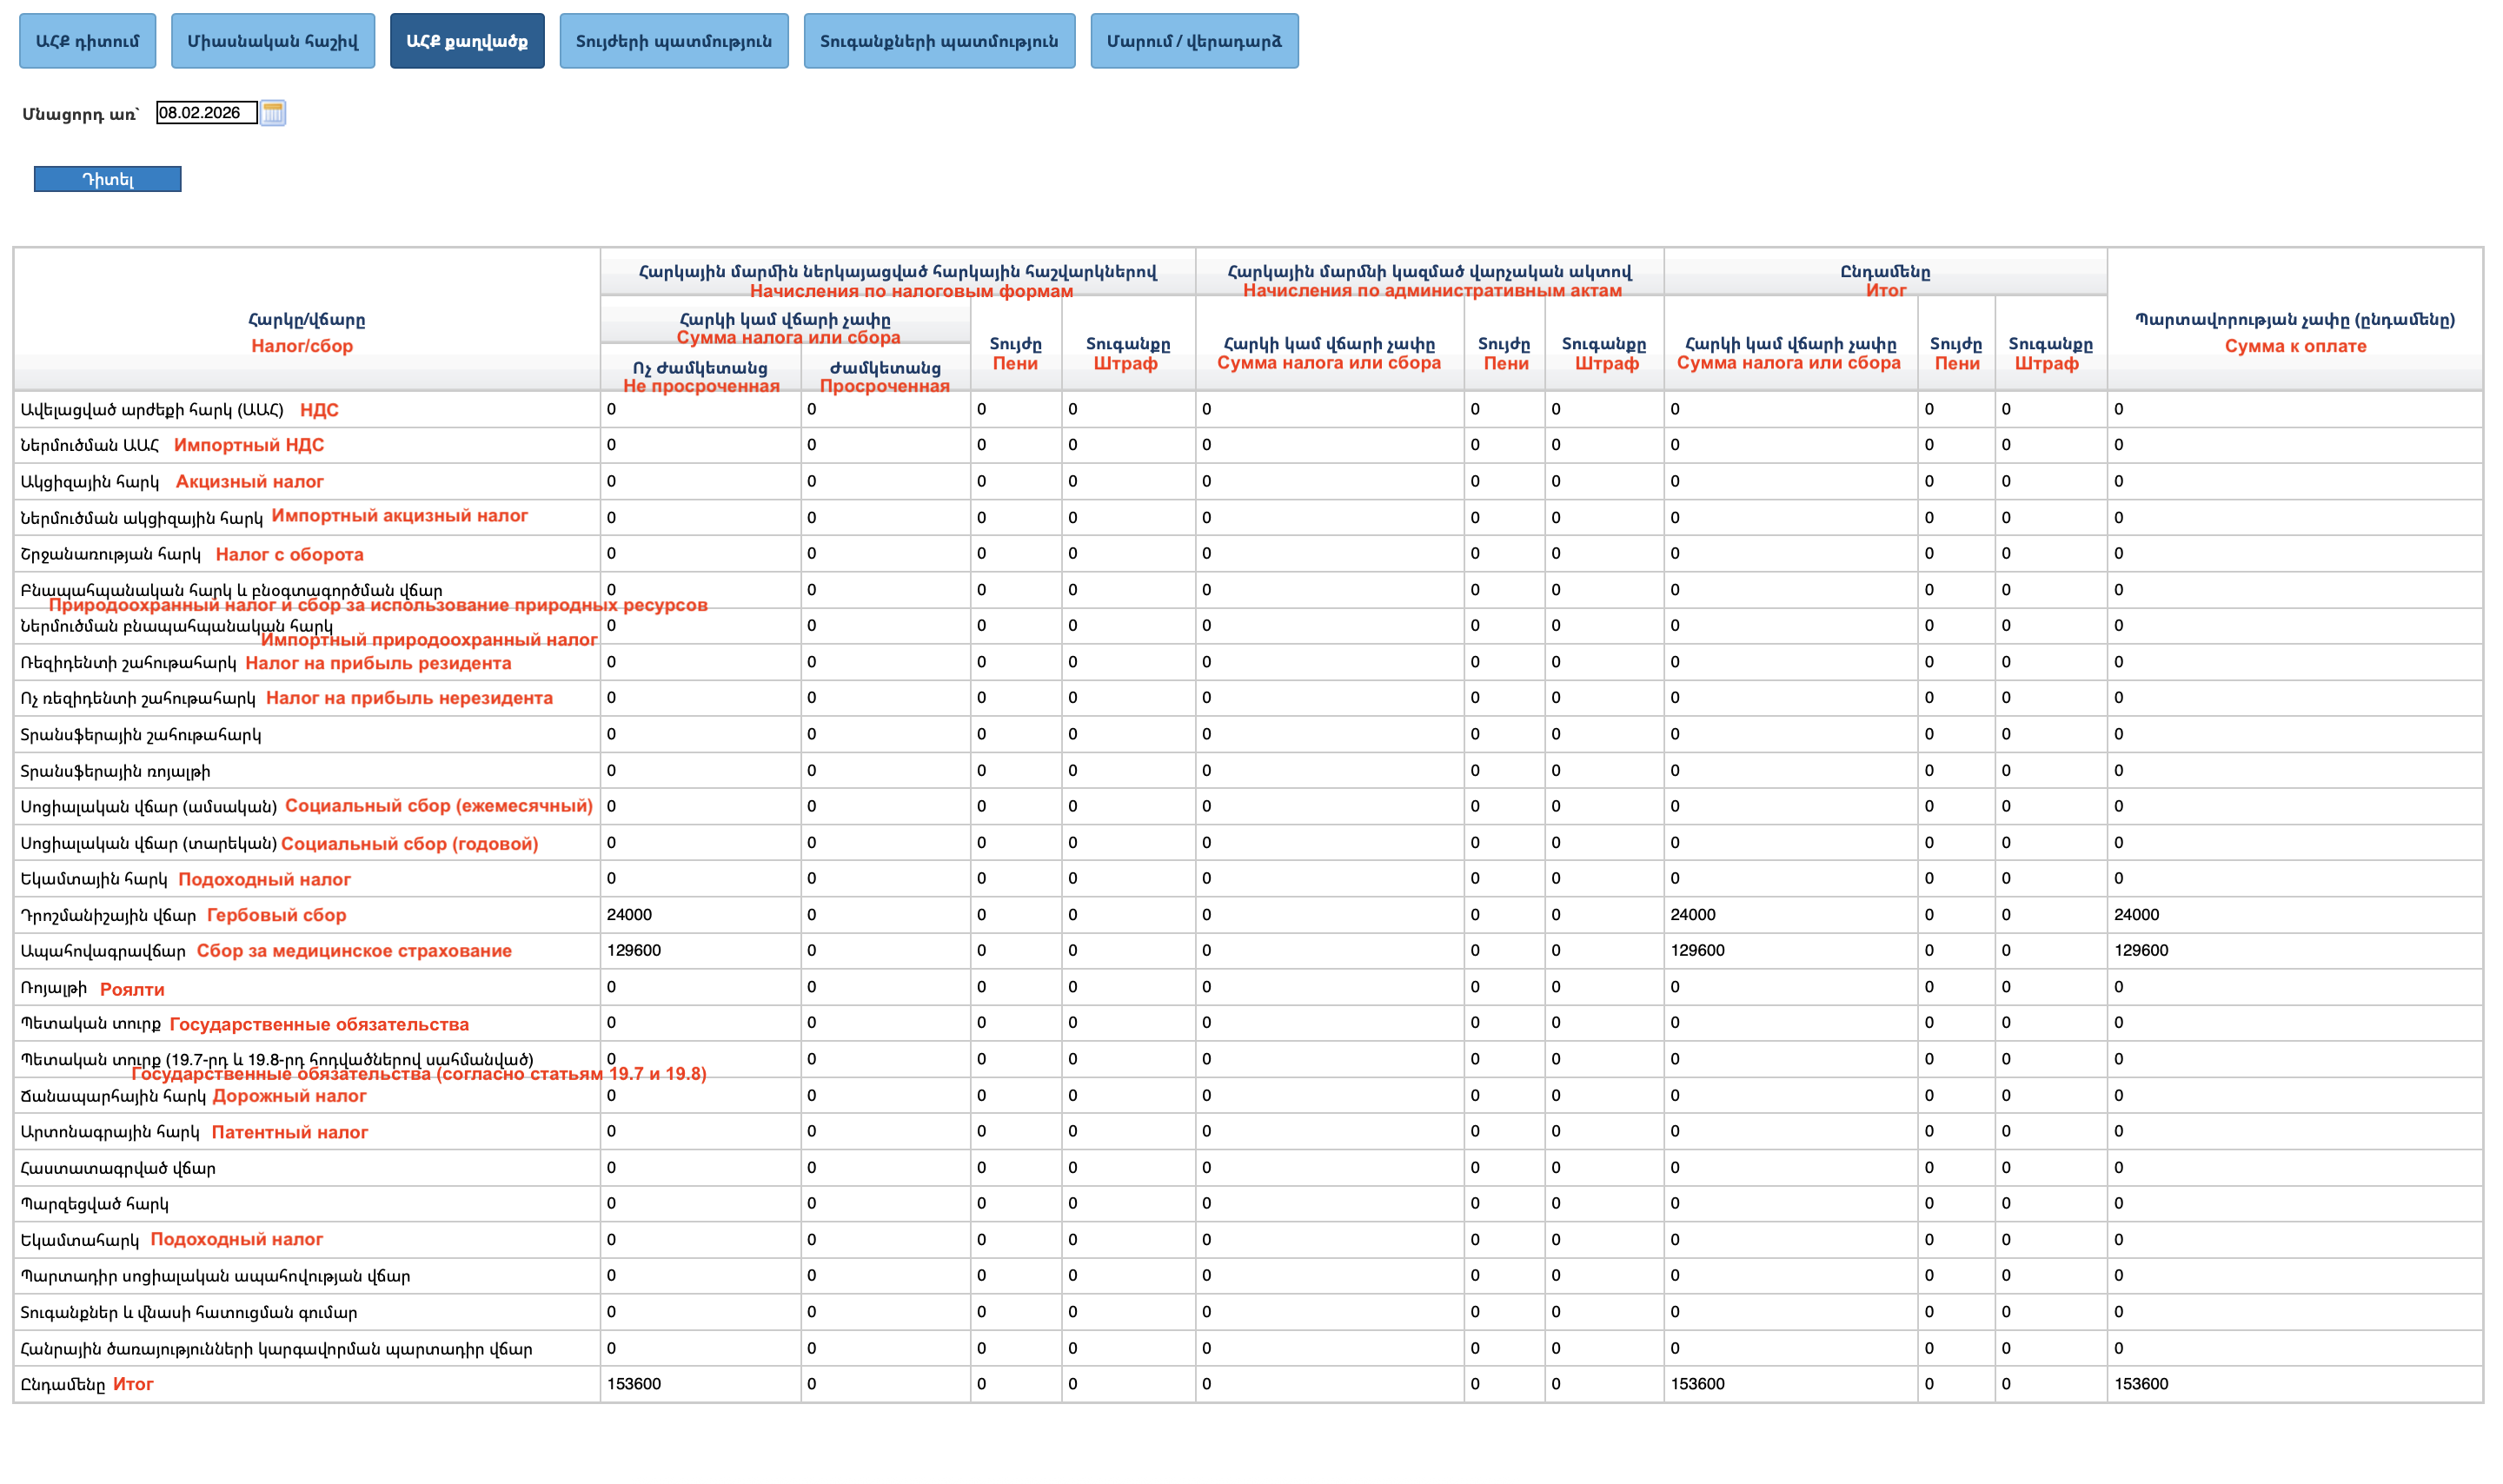Select the Պարտավորության չափը (ընդամենը) column header
This screenshot has height=1484, width=2503.
(x=2295, y=320)
